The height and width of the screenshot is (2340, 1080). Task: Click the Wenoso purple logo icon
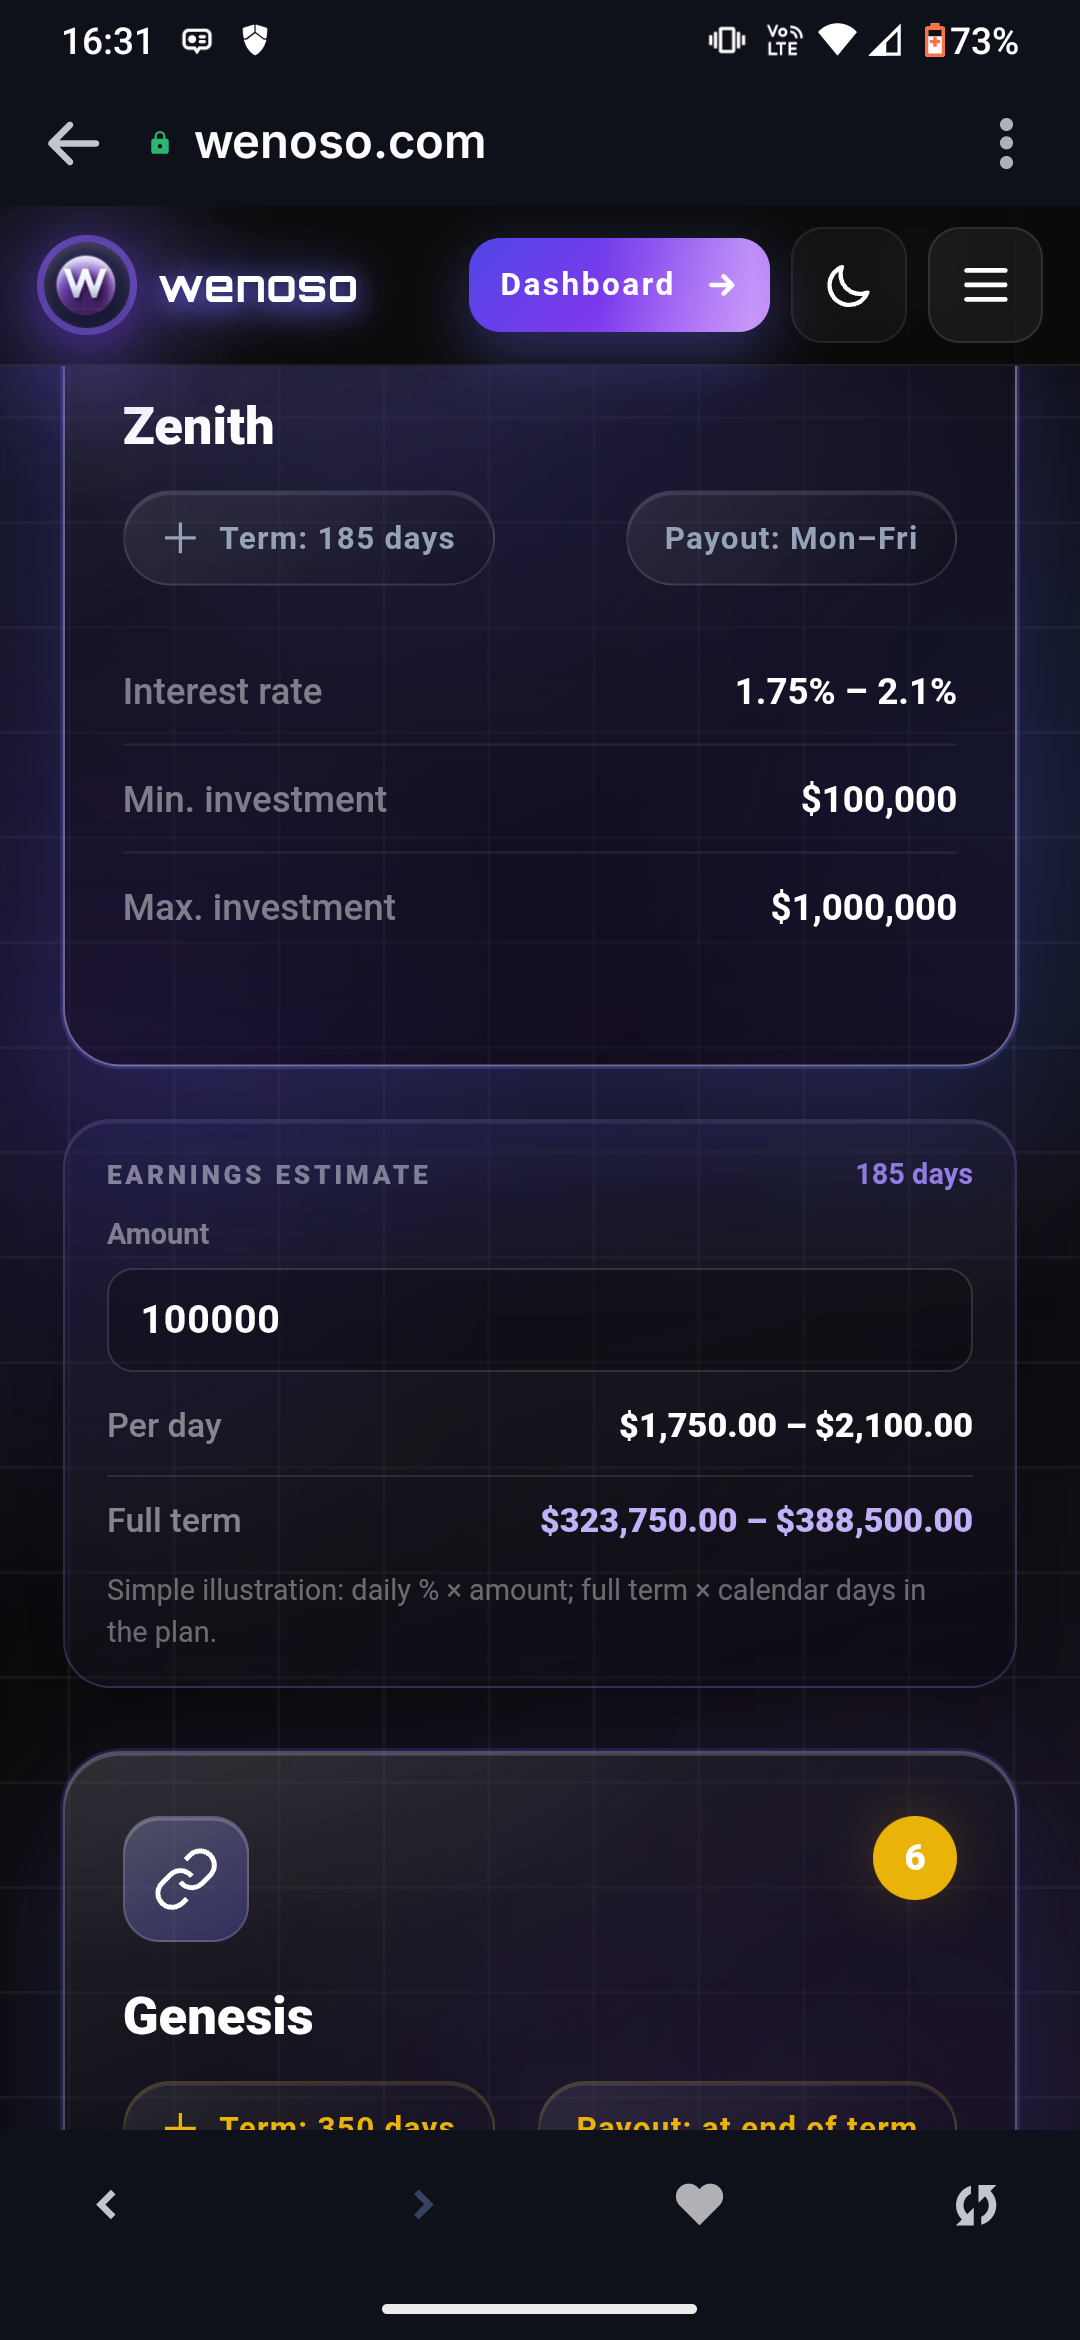click(x=87, y=285)
